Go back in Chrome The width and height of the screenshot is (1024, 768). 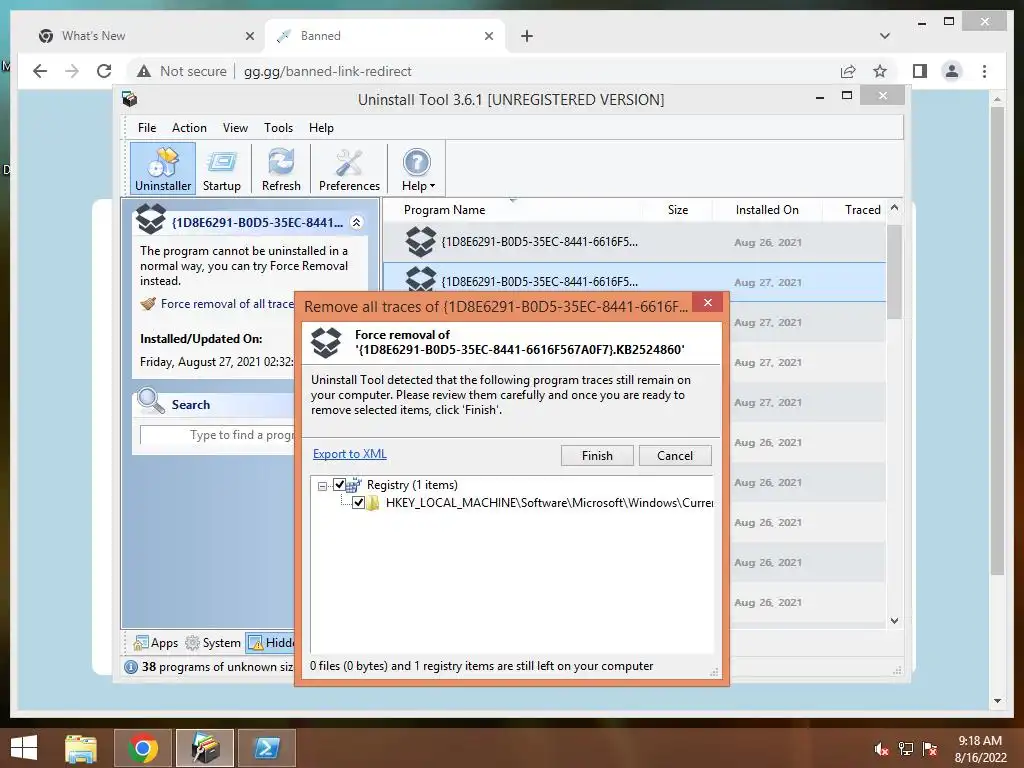pos(40,71)
